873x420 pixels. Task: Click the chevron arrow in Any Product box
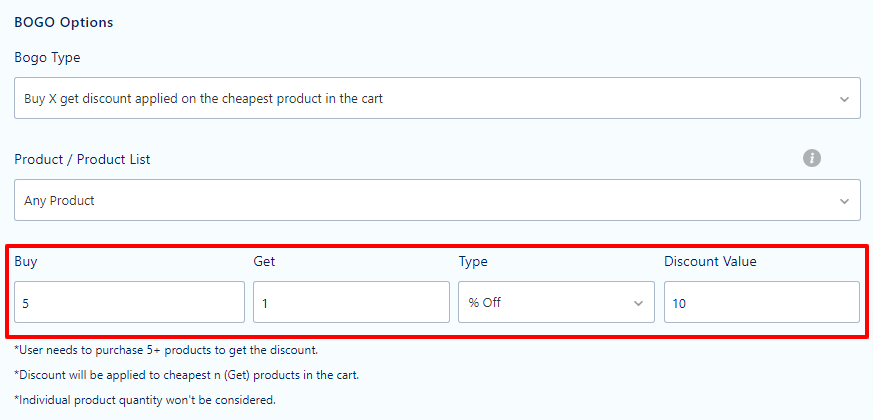[845, 201]
